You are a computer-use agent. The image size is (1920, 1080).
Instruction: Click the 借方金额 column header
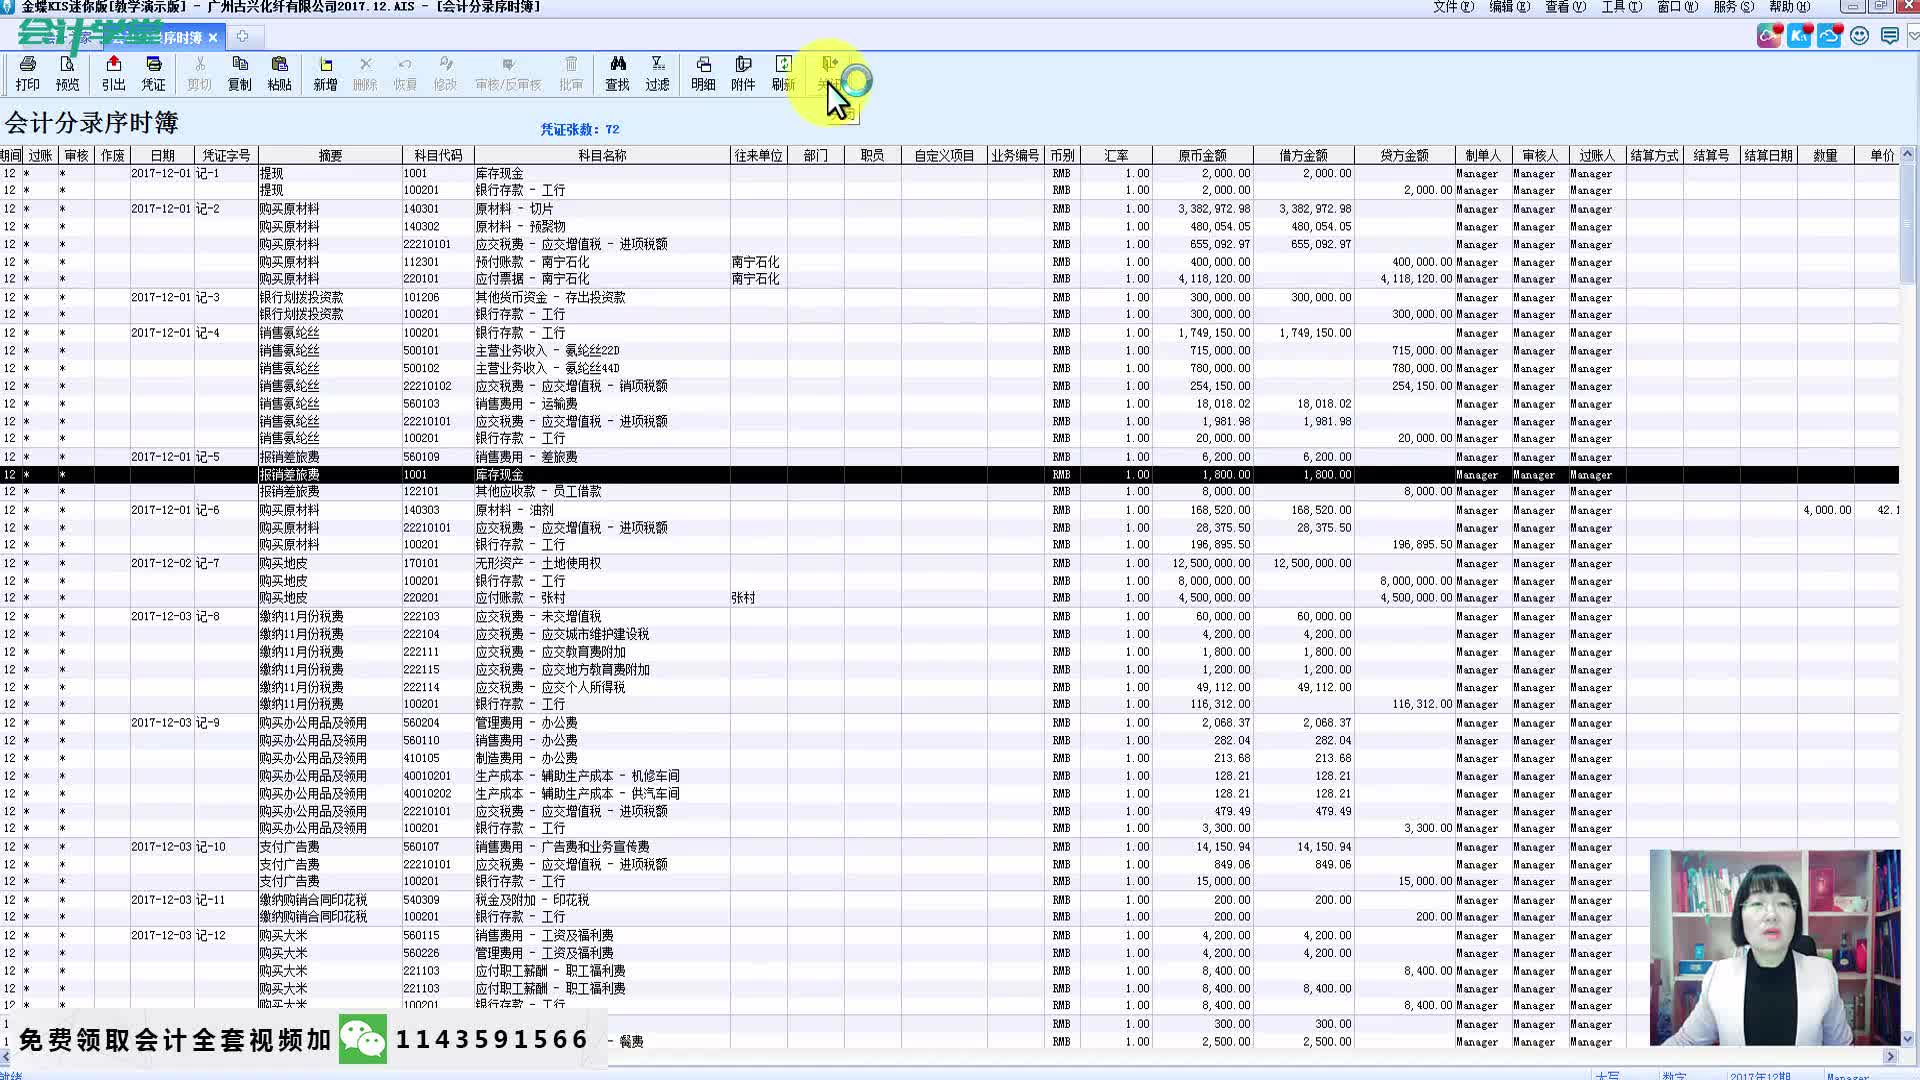1303,155
